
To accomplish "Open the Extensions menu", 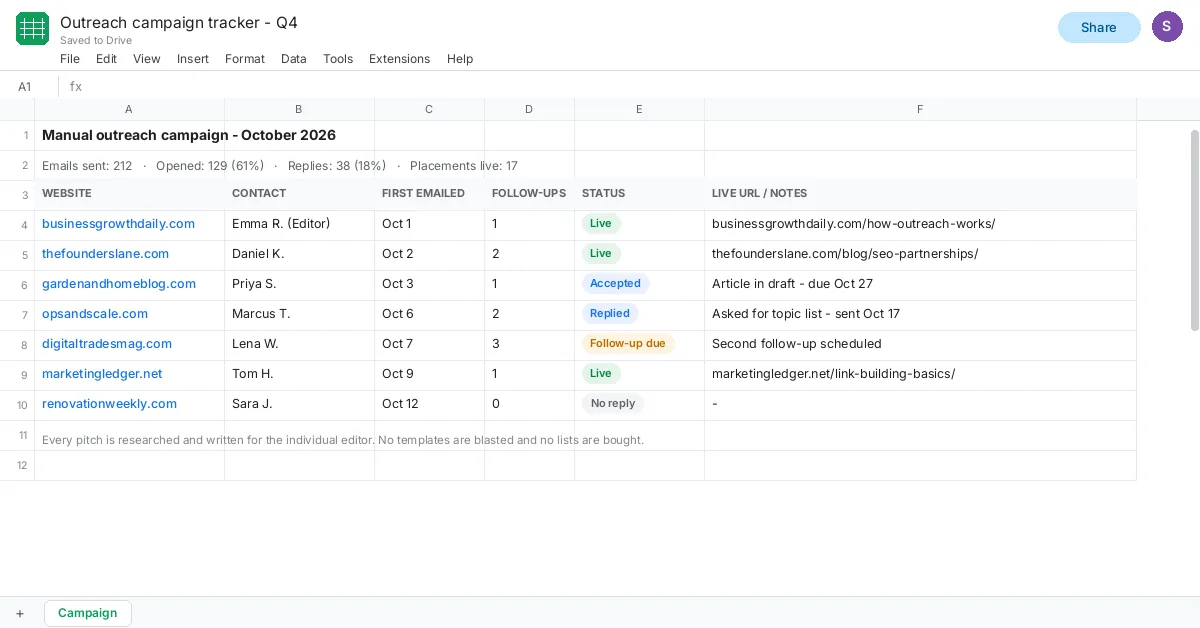I will (x=399, y=59).
